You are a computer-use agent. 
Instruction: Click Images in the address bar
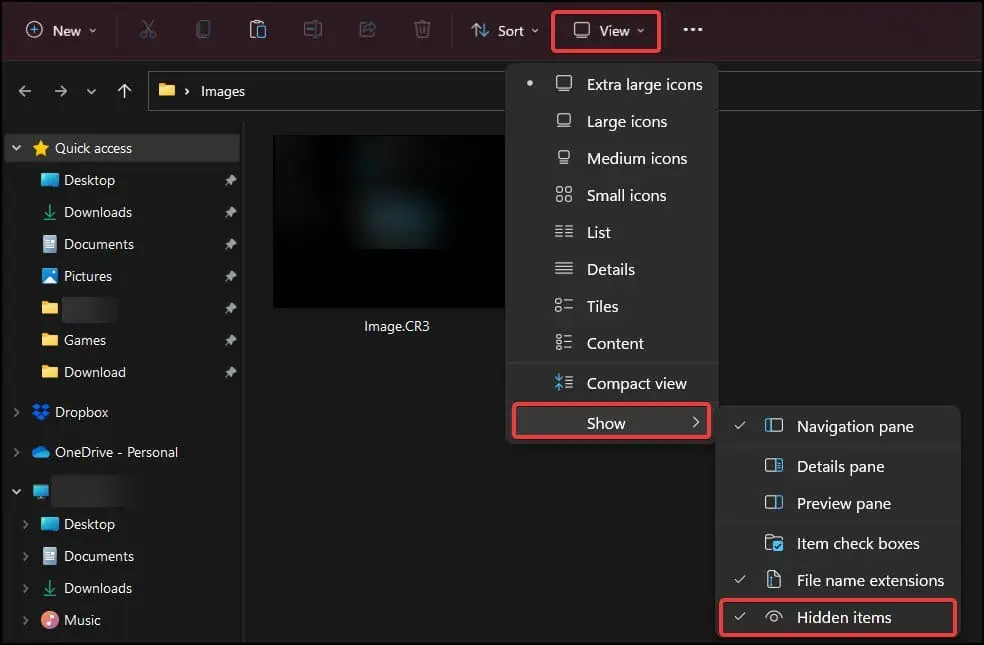click(x=223, y=92)
